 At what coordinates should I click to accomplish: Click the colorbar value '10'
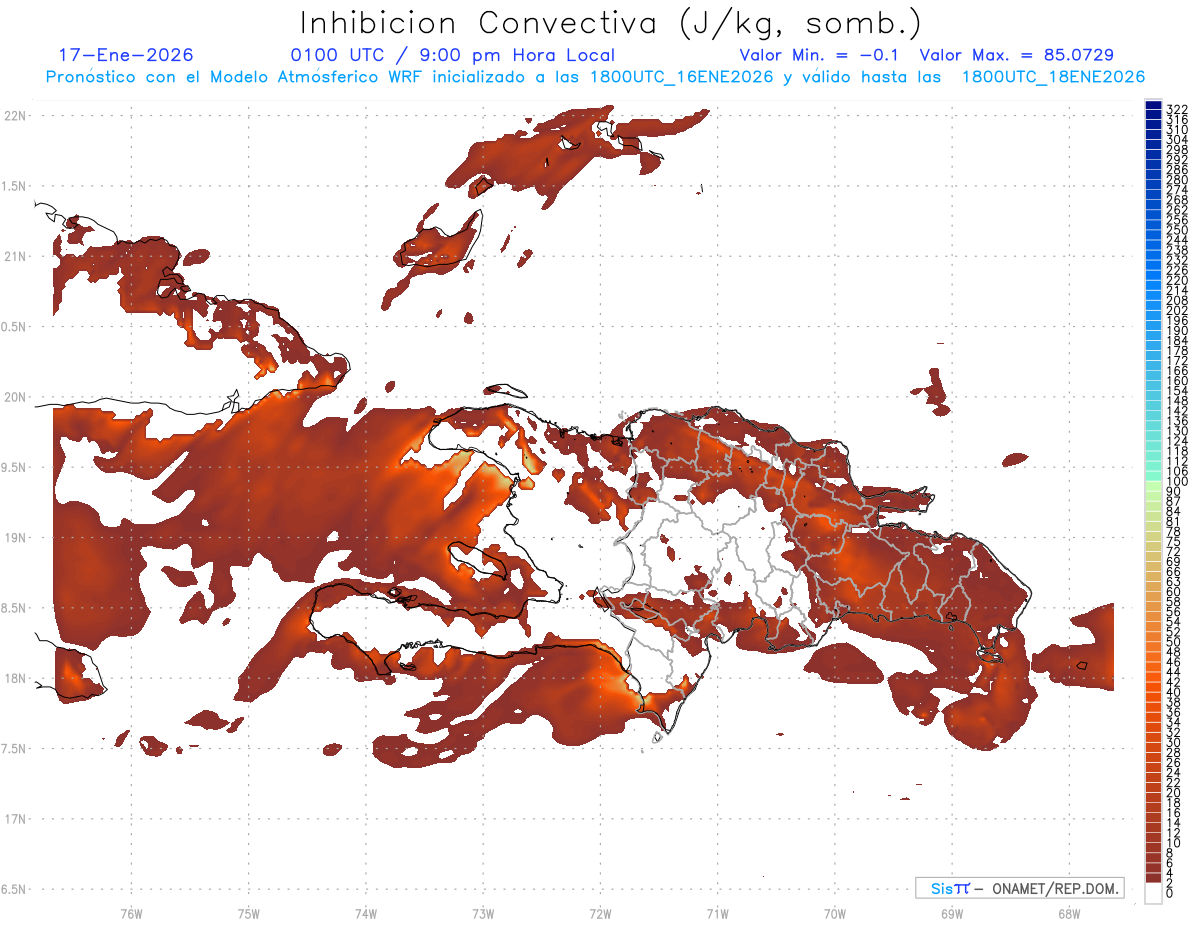pyautogui.click(x=1174, y=843)
